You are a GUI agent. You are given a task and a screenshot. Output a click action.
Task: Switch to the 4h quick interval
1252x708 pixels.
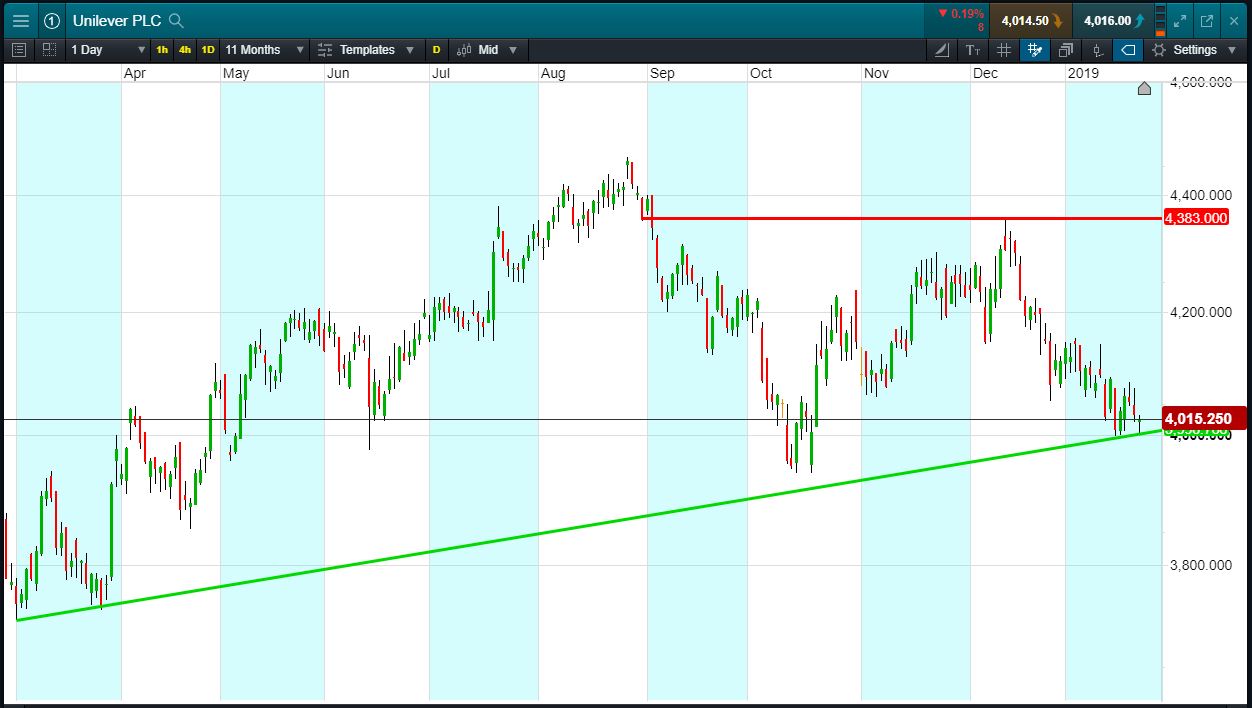point(185,49)
